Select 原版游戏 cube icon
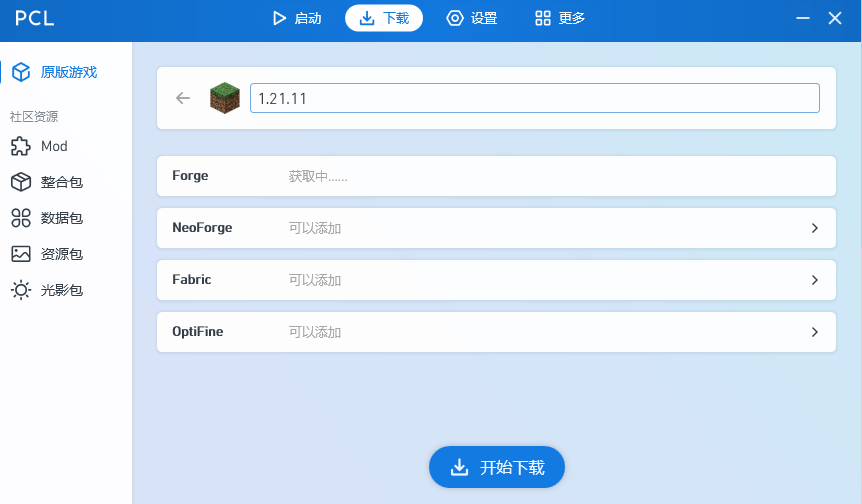 click(x=21, y=72)
